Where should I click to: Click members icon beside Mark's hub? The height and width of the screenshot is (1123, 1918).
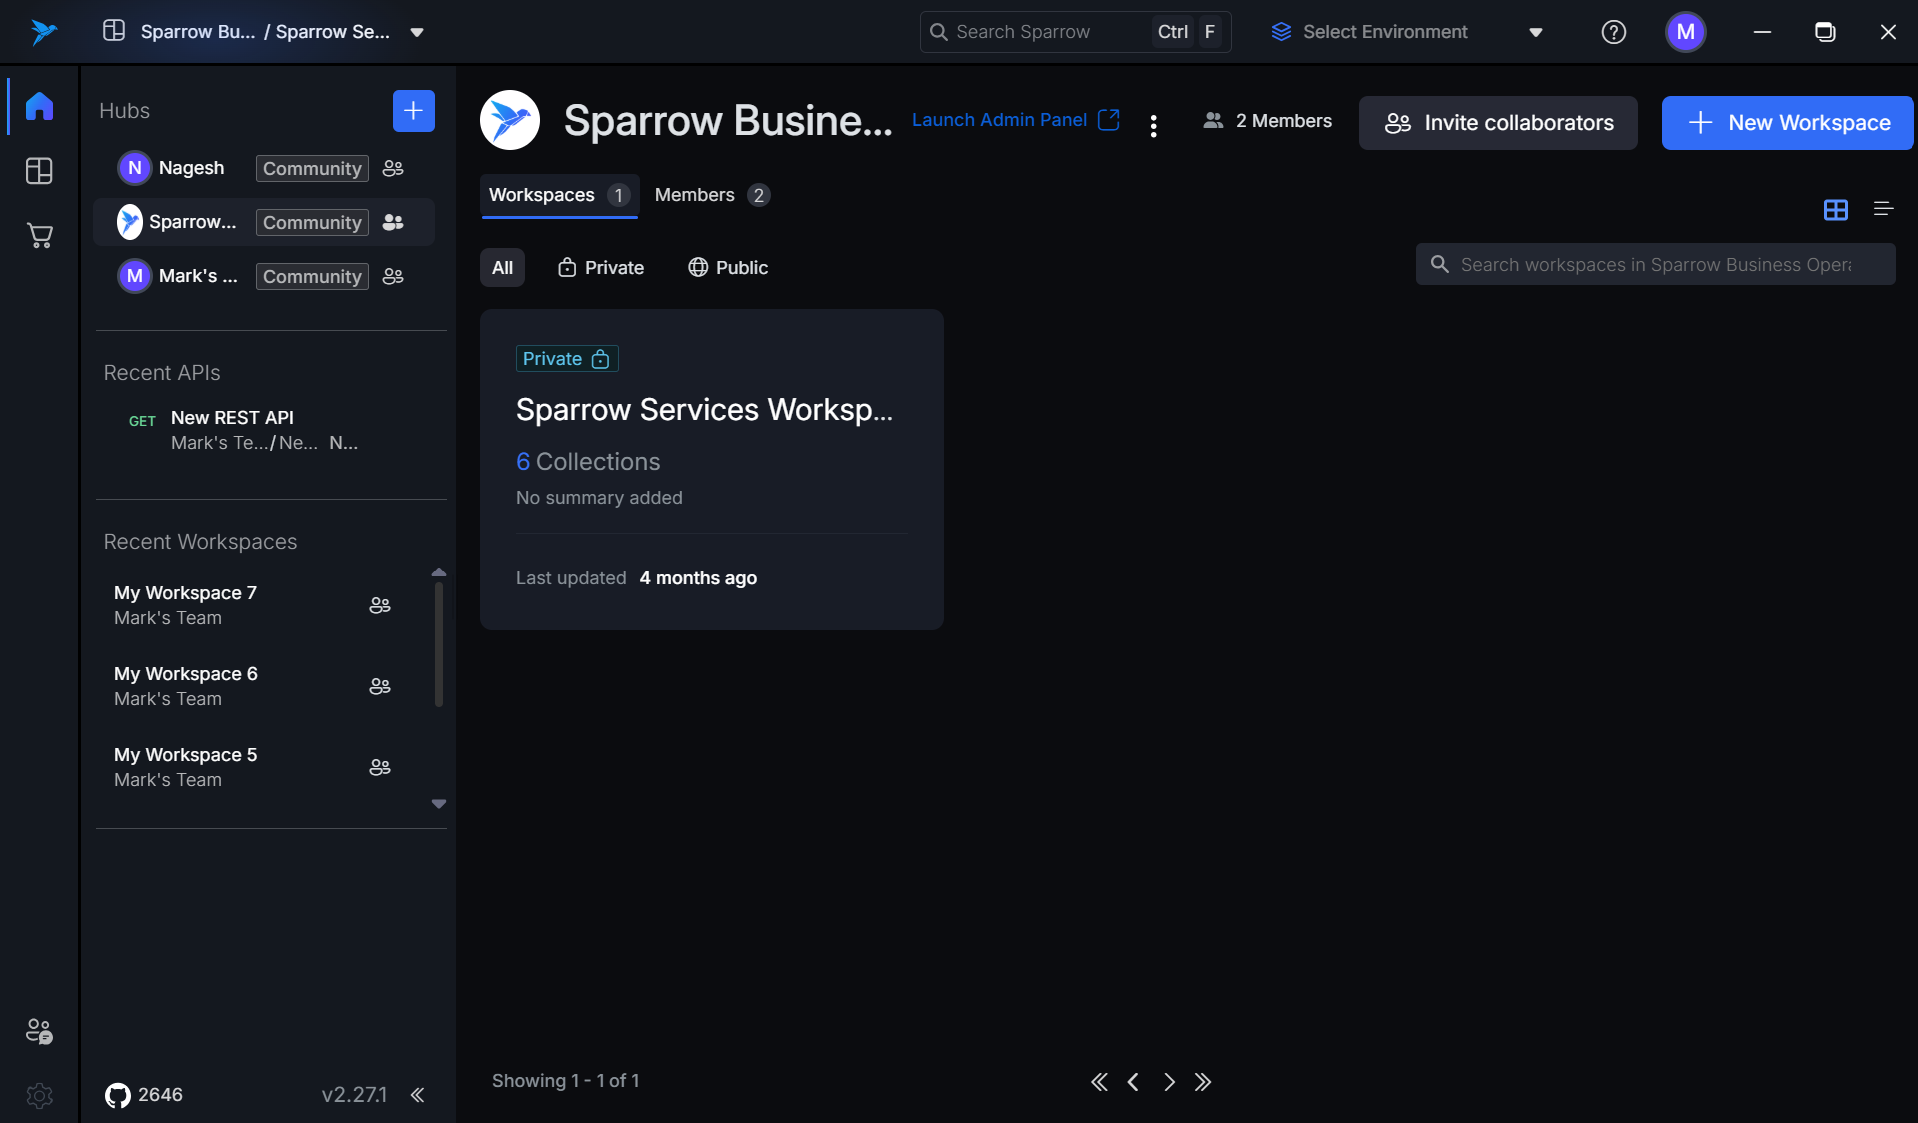pos(393,276)
